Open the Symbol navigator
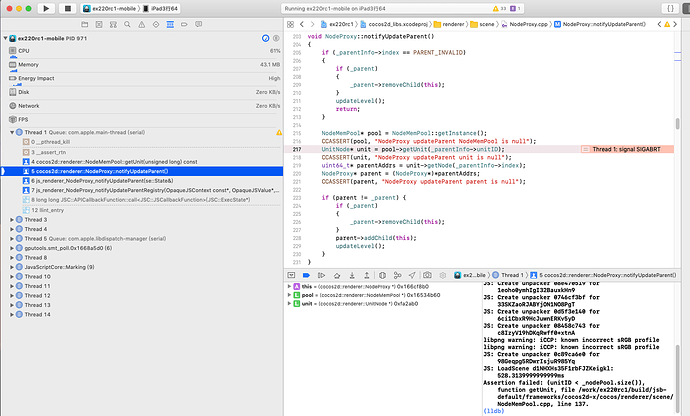 pos(113,24)
